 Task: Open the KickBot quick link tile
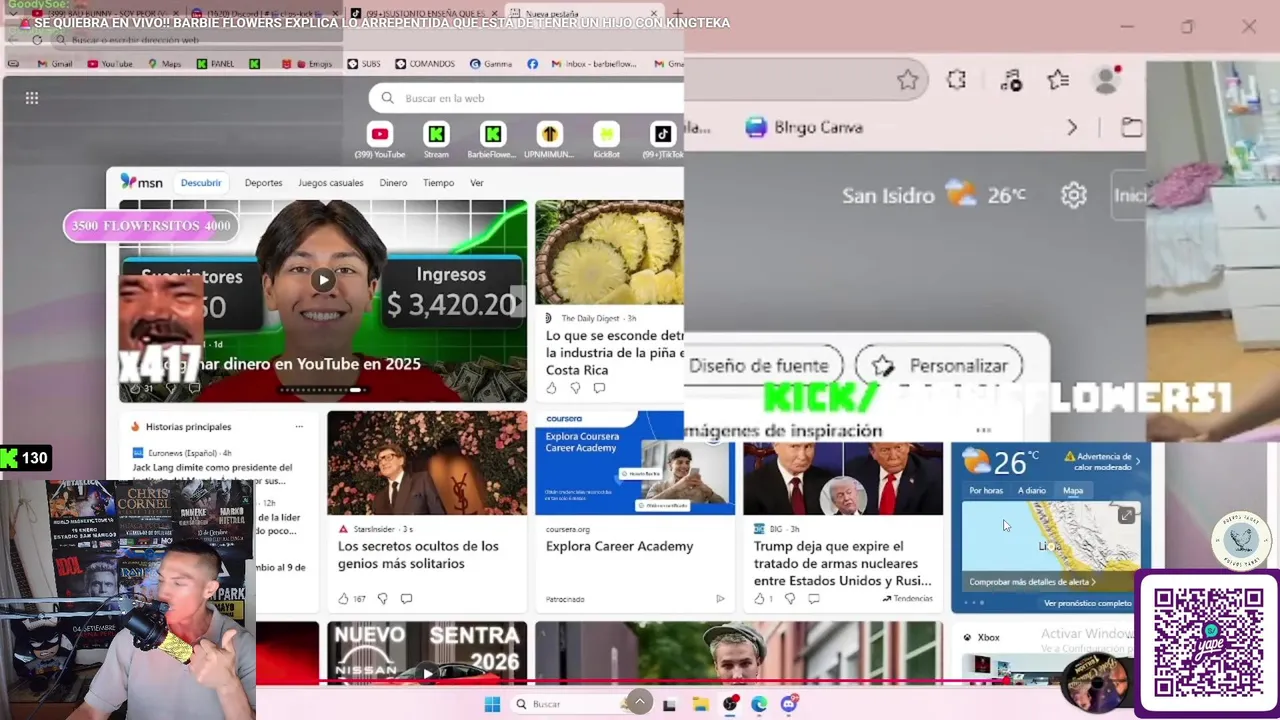606,134
